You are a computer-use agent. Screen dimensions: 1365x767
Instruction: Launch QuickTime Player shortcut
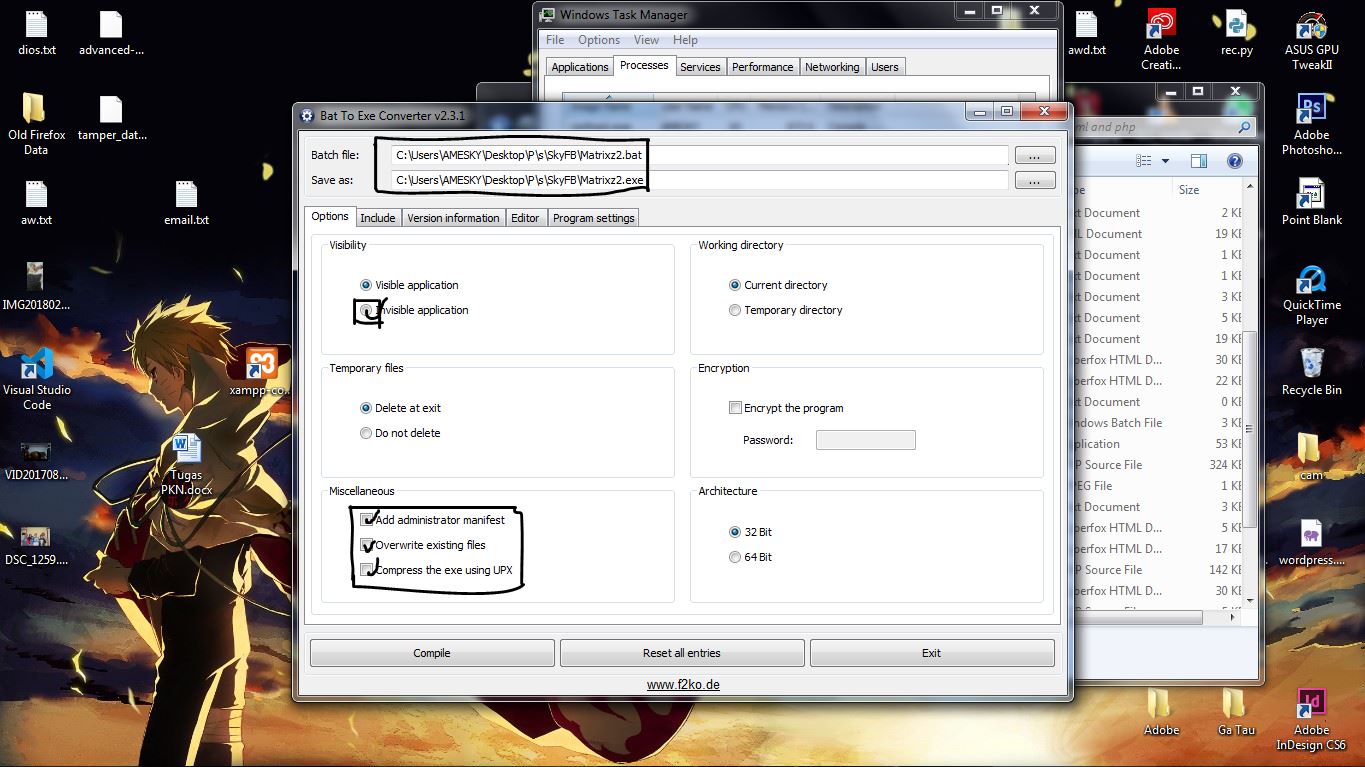[1311, 295]
